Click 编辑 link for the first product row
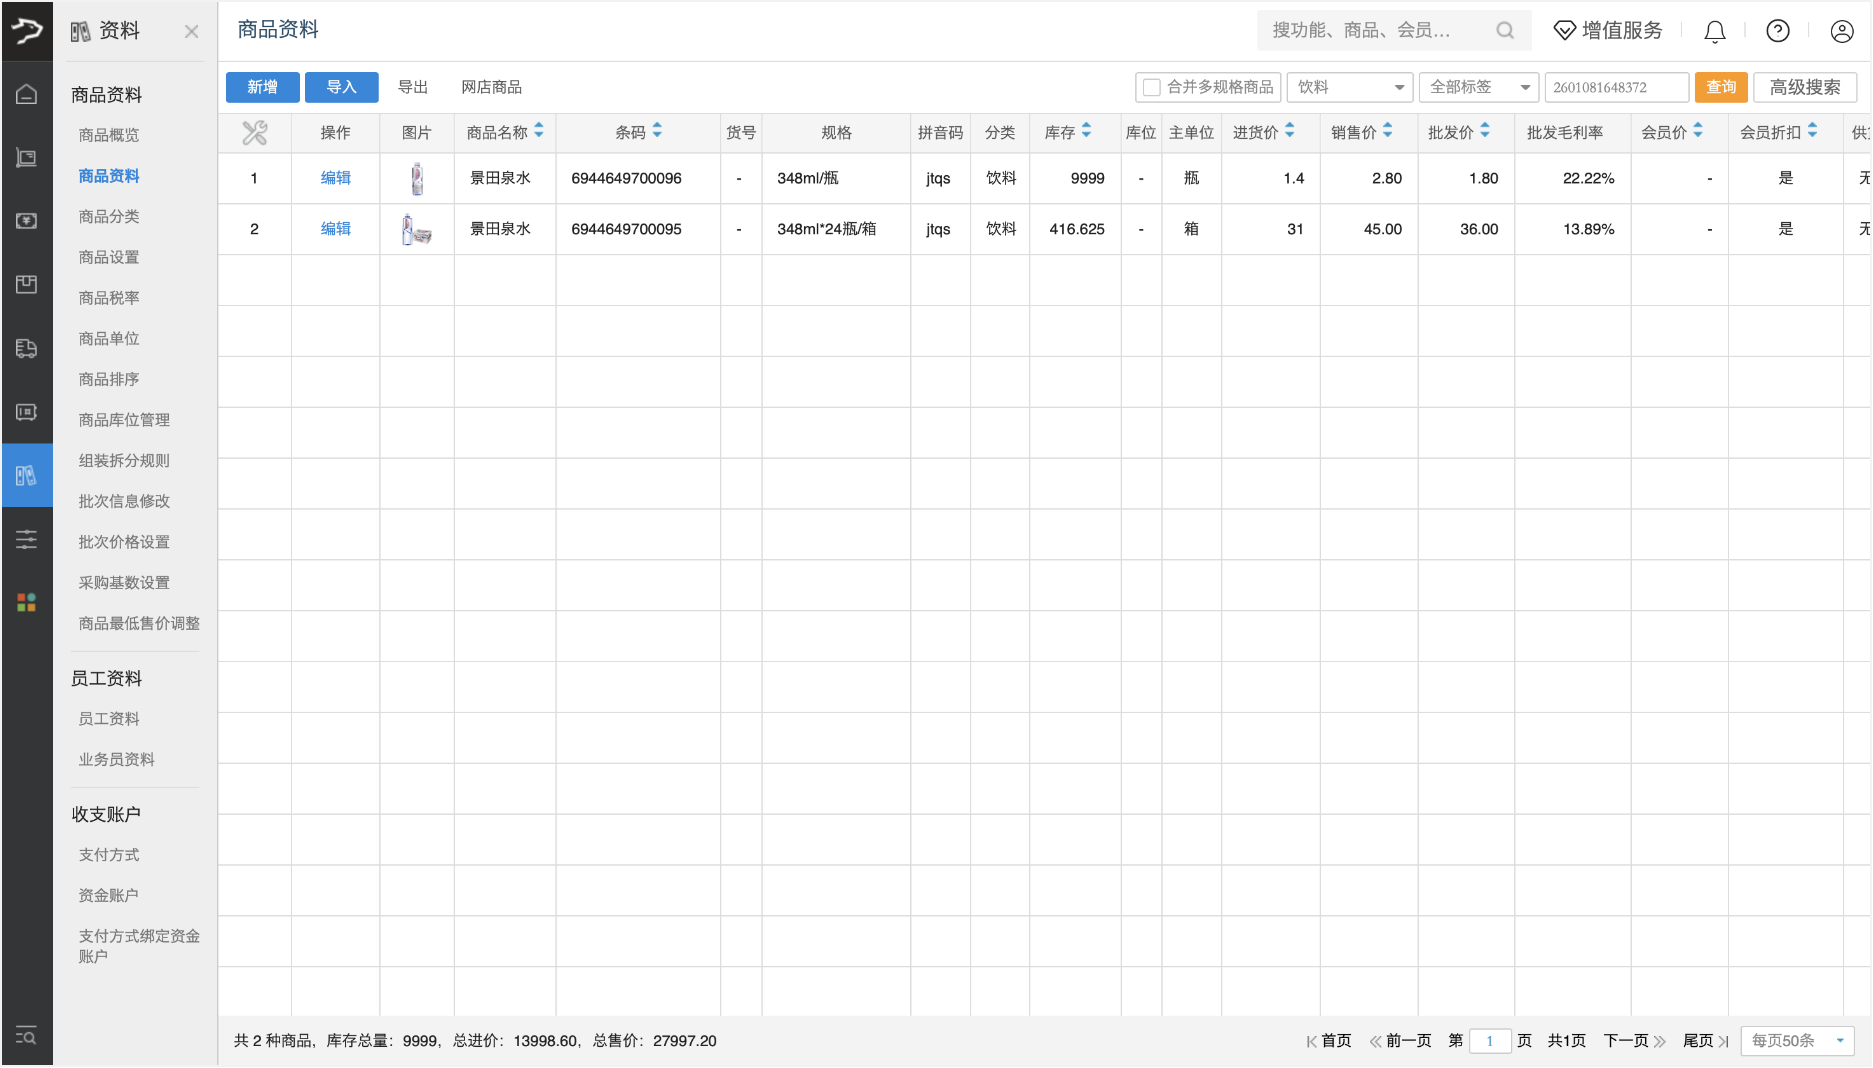 (x=335, y=178)
